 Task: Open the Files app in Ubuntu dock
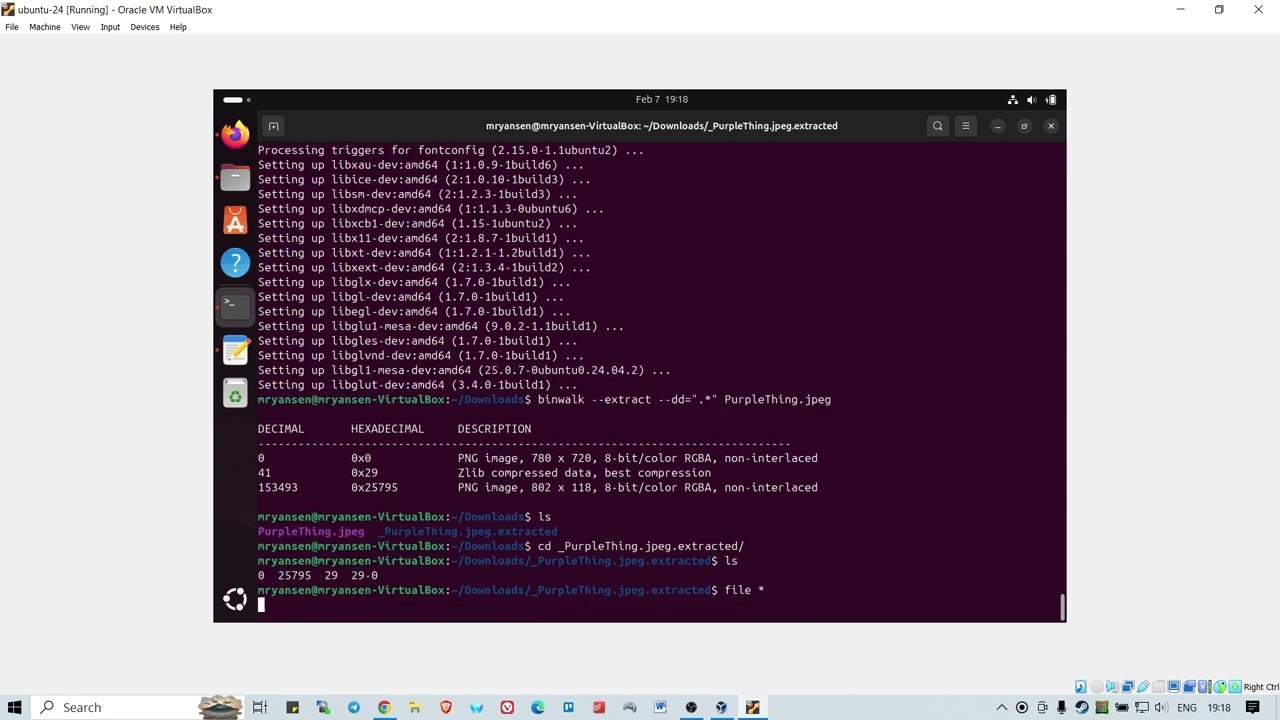[235, 178]
